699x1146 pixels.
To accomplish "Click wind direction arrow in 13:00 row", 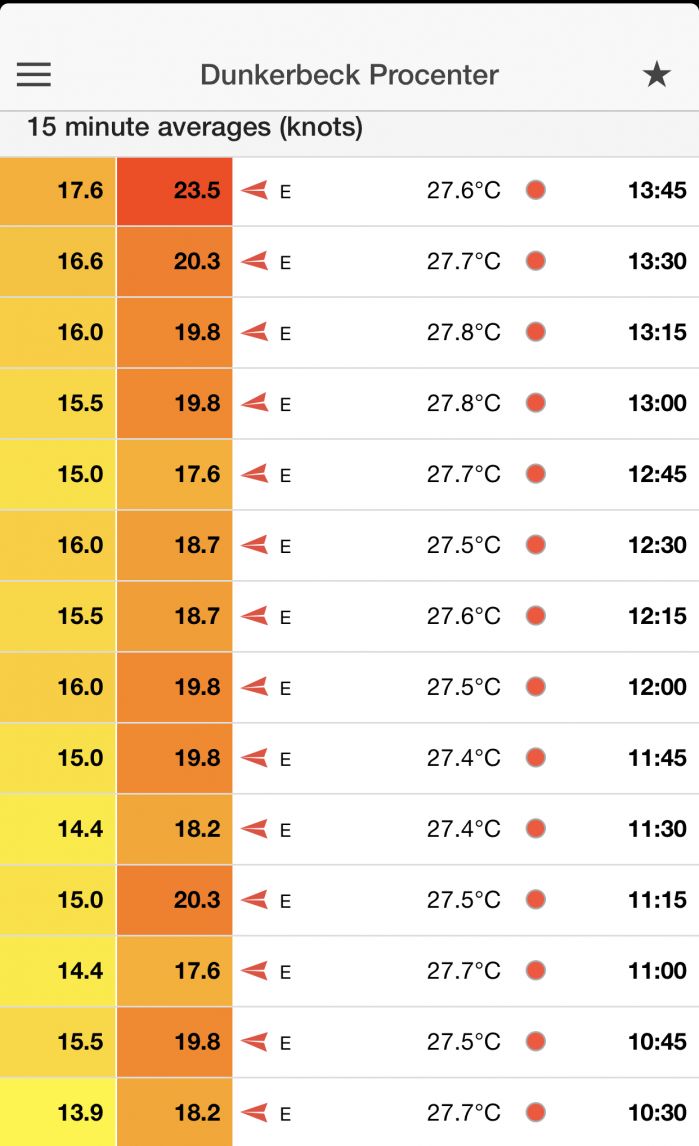I will pos(255,403).
